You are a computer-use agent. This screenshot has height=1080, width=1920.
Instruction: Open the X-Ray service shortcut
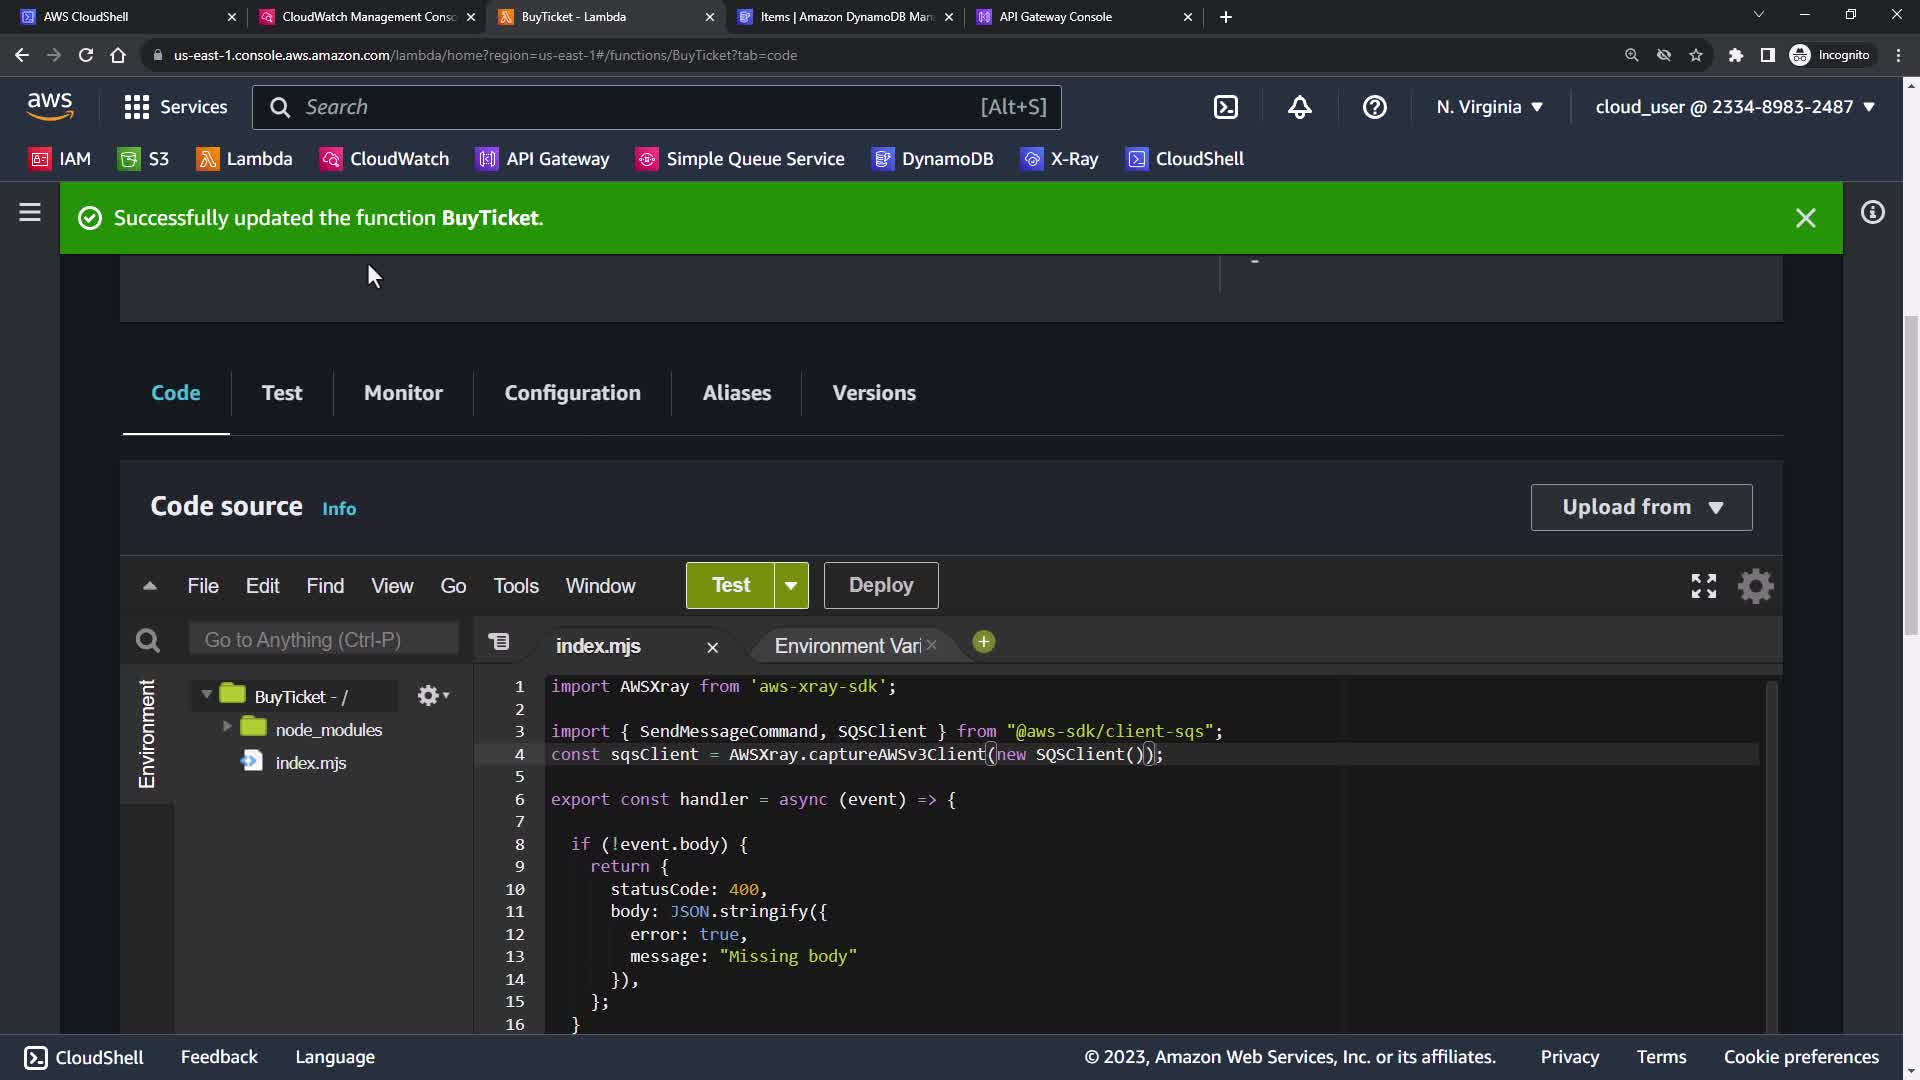[x=1059, y=159]
